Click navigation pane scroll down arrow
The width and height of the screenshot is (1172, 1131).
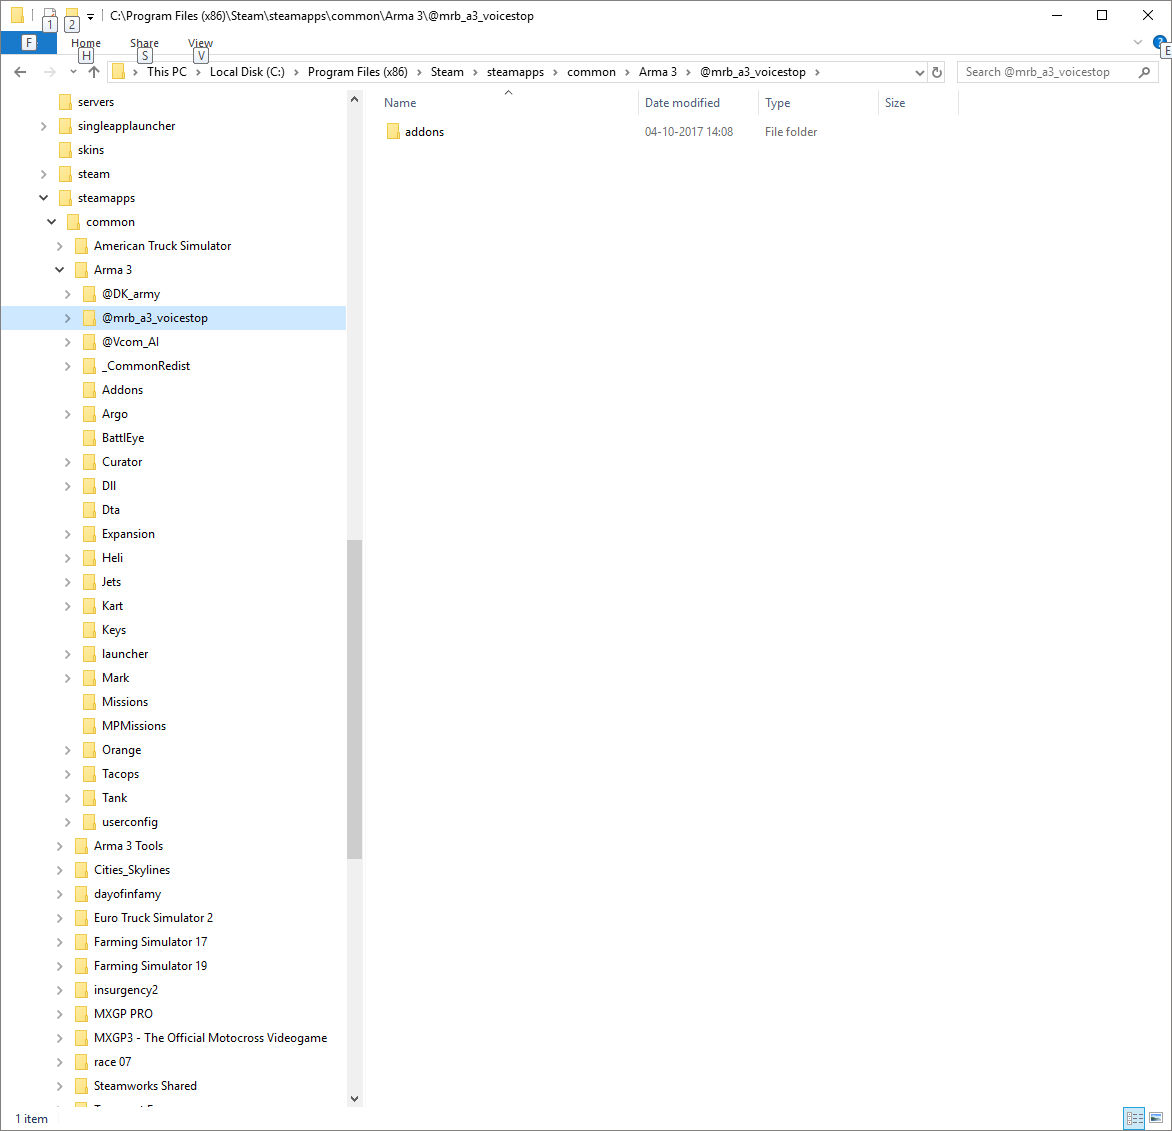pyautogui.click(x=354, y=1098)
